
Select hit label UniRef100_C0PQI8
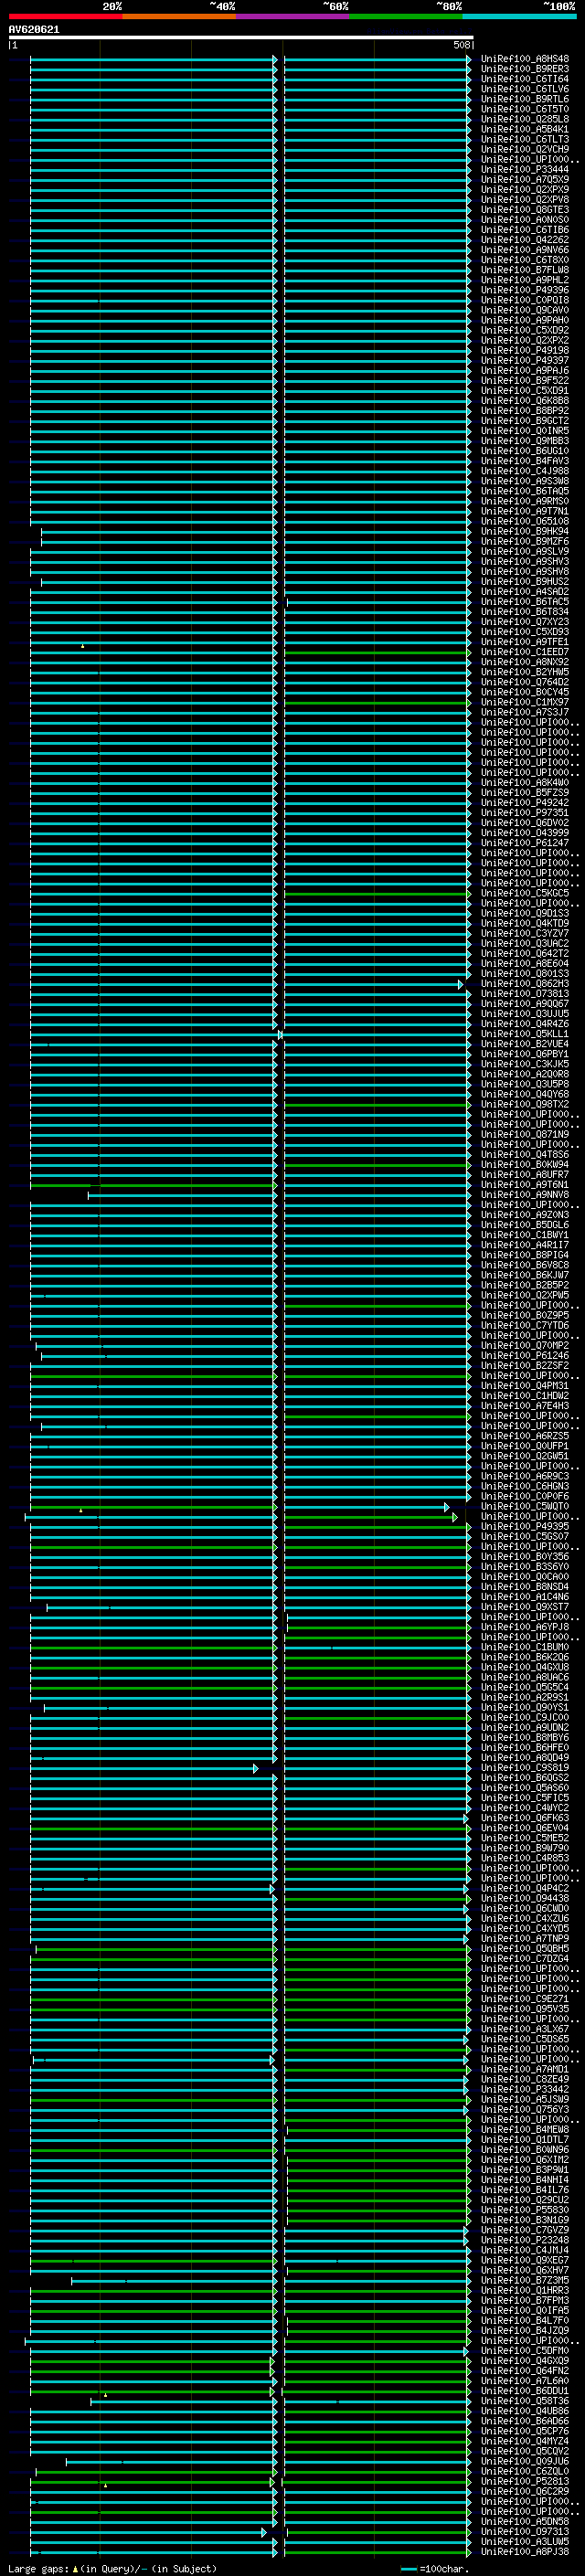tap(525, 300)
